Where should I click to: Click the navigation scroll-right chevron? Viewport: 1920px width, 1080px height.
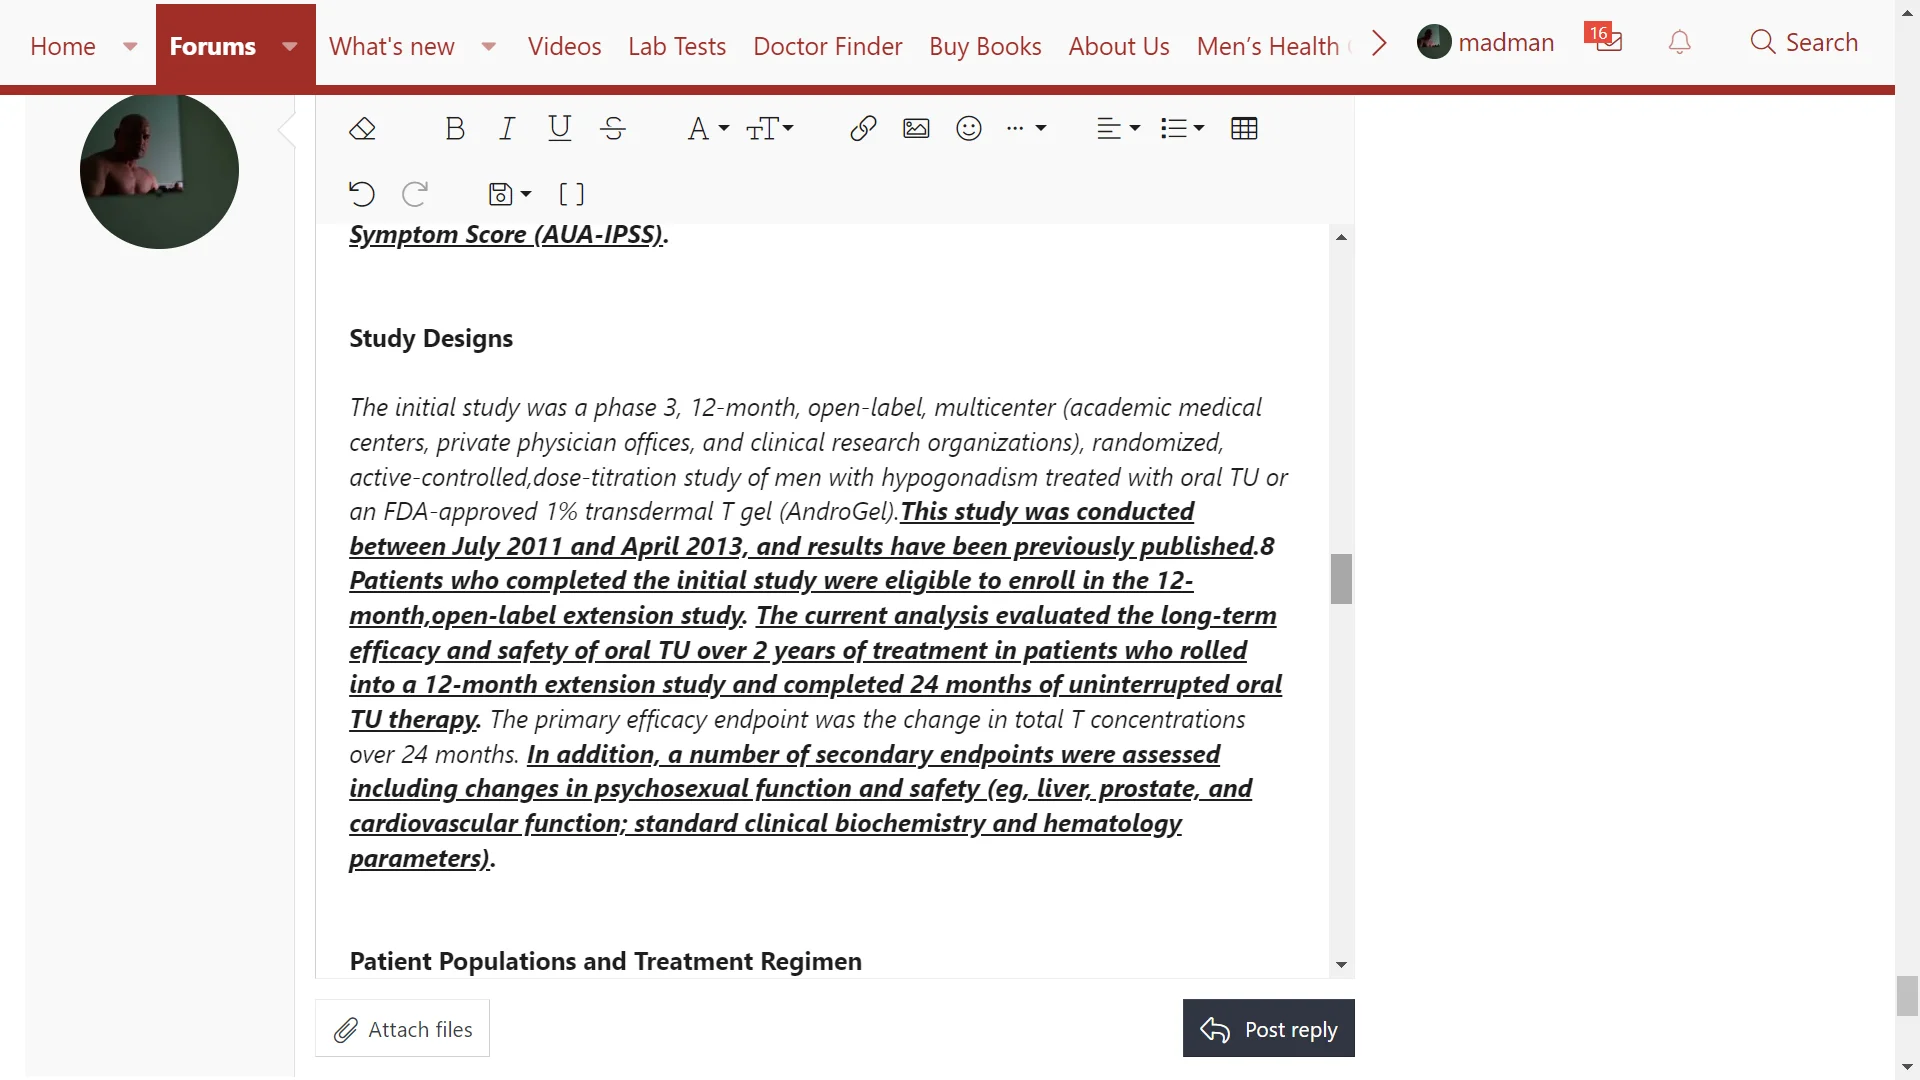tap(1380, 43)
